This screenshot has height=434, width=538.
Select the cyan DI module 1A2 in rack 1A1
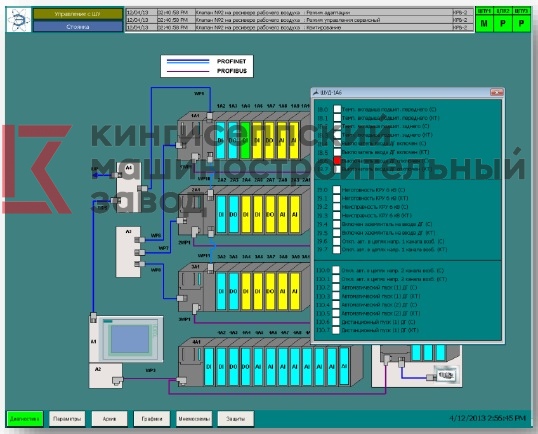tap(221, 140)
